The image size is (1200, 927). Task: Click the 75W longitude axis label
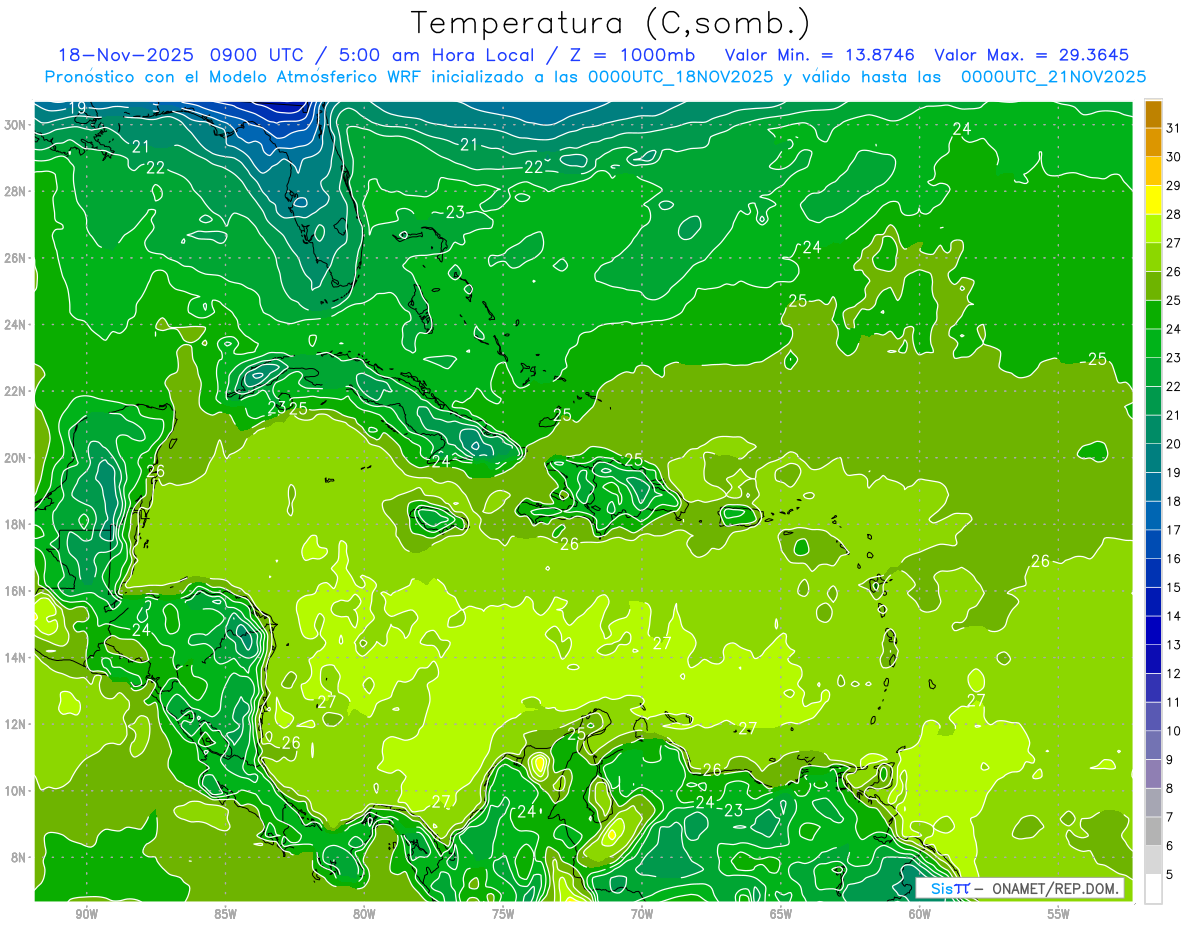coord(503,914)
